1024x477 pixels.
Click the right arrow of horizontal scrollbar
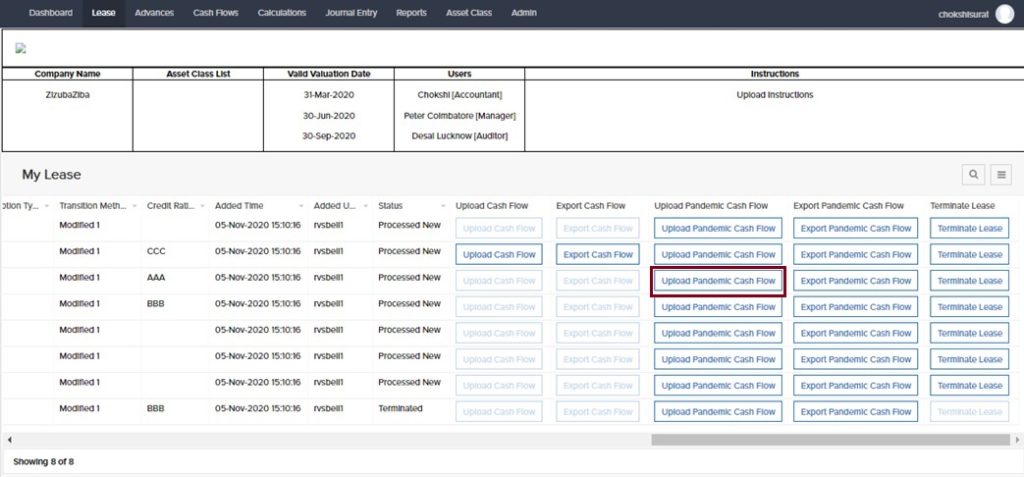coord(1017,439)
